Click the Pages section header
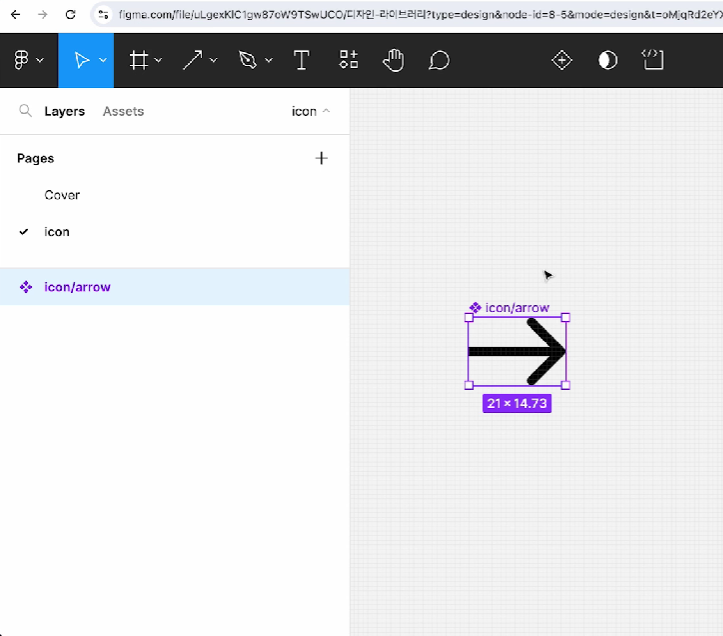 coord(36,158)
